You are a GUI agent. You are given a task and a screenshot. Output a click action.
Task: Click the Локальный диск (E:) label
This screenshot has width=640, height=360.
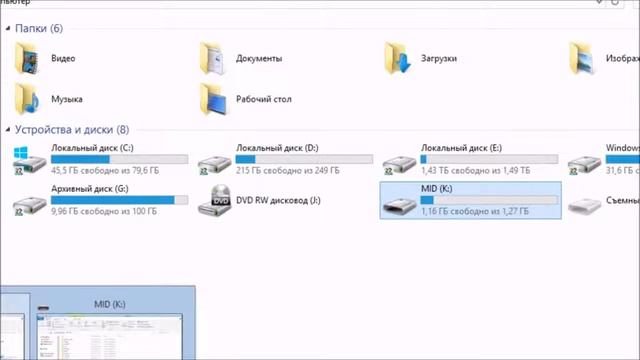[x=461, y=148]
